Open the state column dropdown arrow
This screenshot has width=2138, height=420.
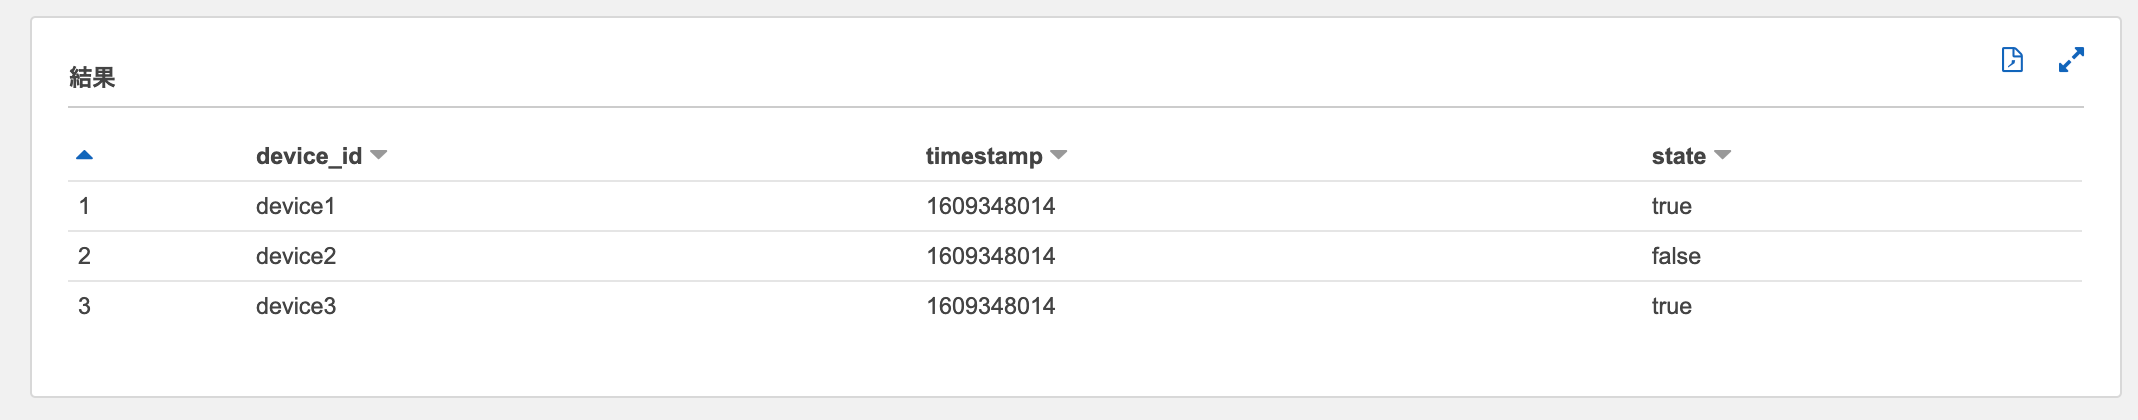[x=1722, y=155]
